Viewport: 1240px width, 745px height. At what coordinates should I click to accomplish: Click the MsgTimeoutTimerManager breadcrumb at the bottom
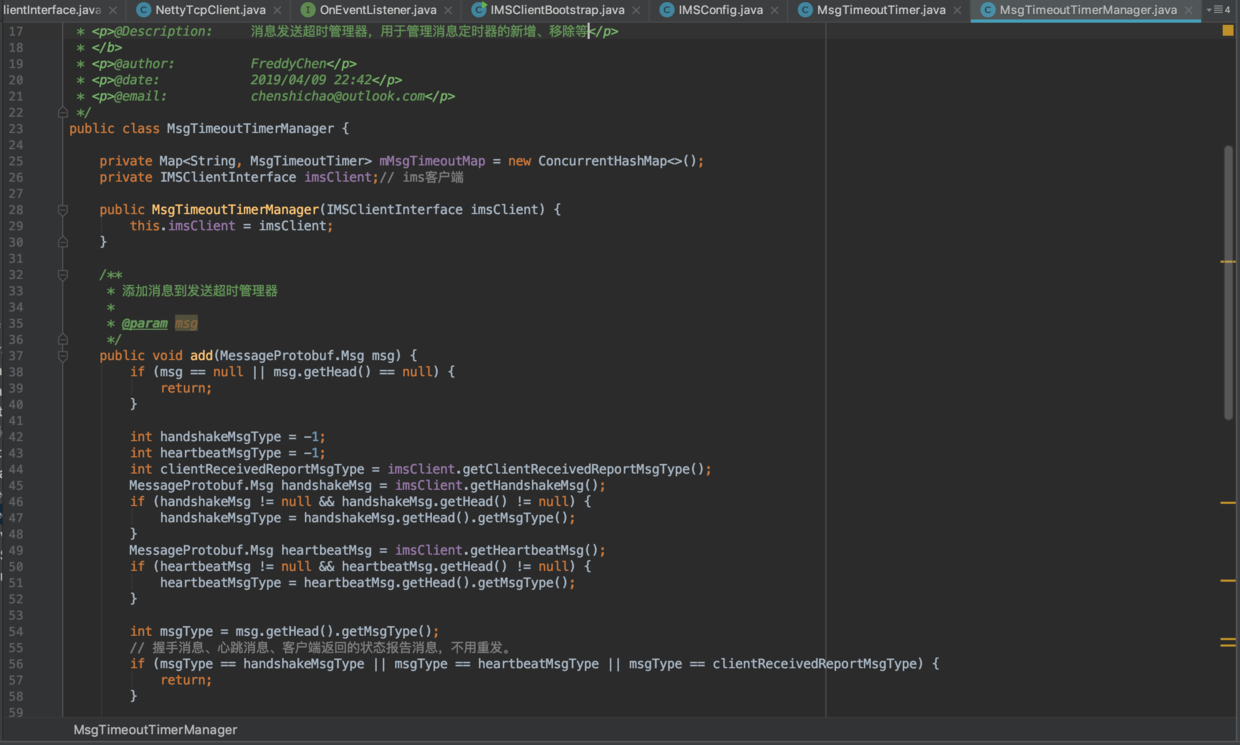click(x=154, y=730)
